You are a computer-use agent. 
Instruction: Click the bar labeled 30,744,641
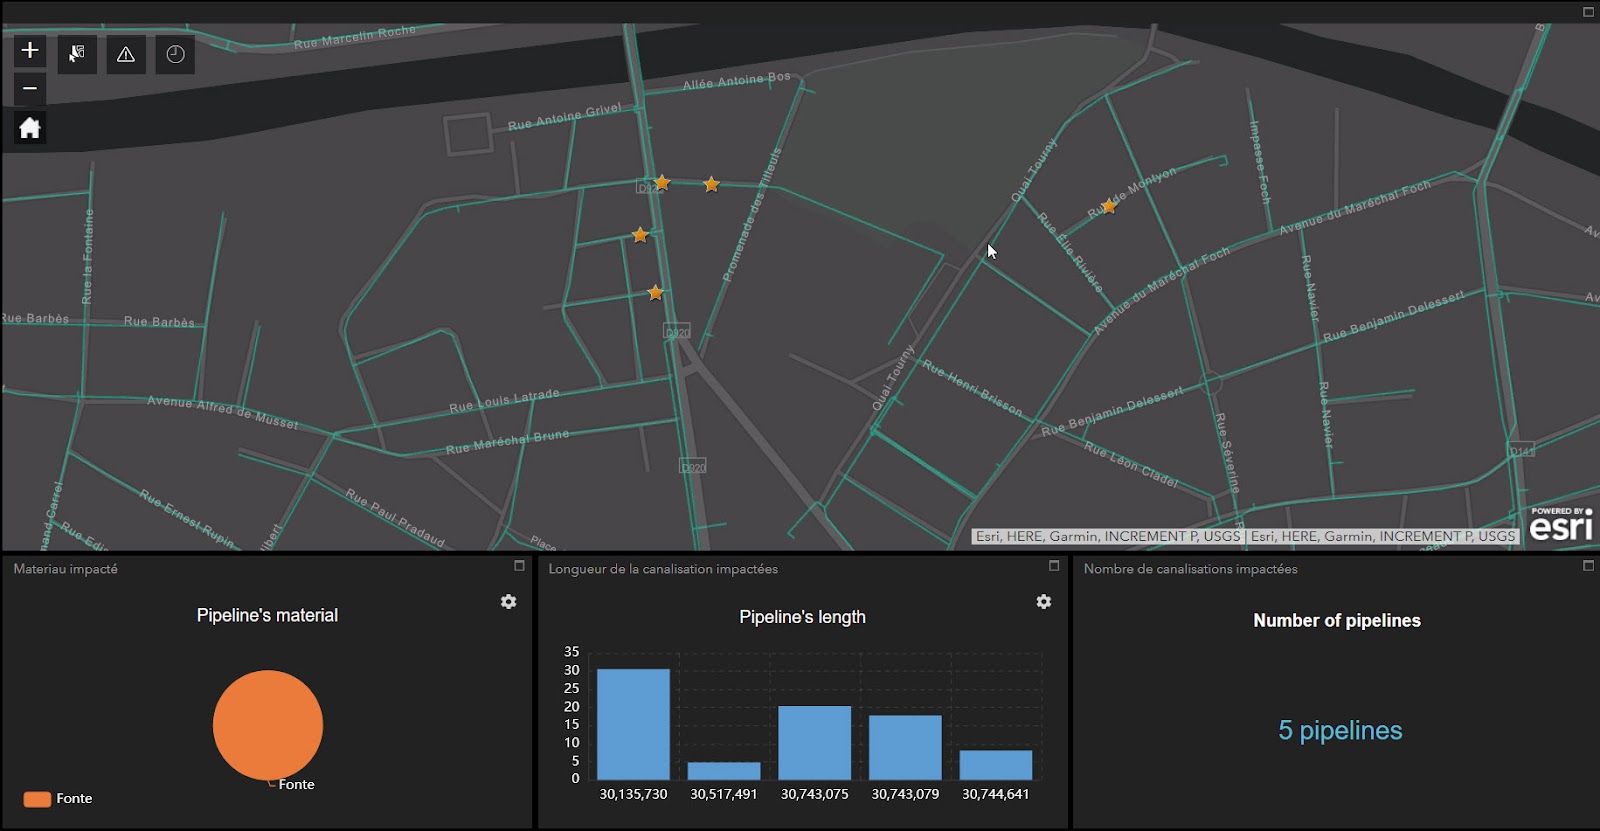click(996, 765)
